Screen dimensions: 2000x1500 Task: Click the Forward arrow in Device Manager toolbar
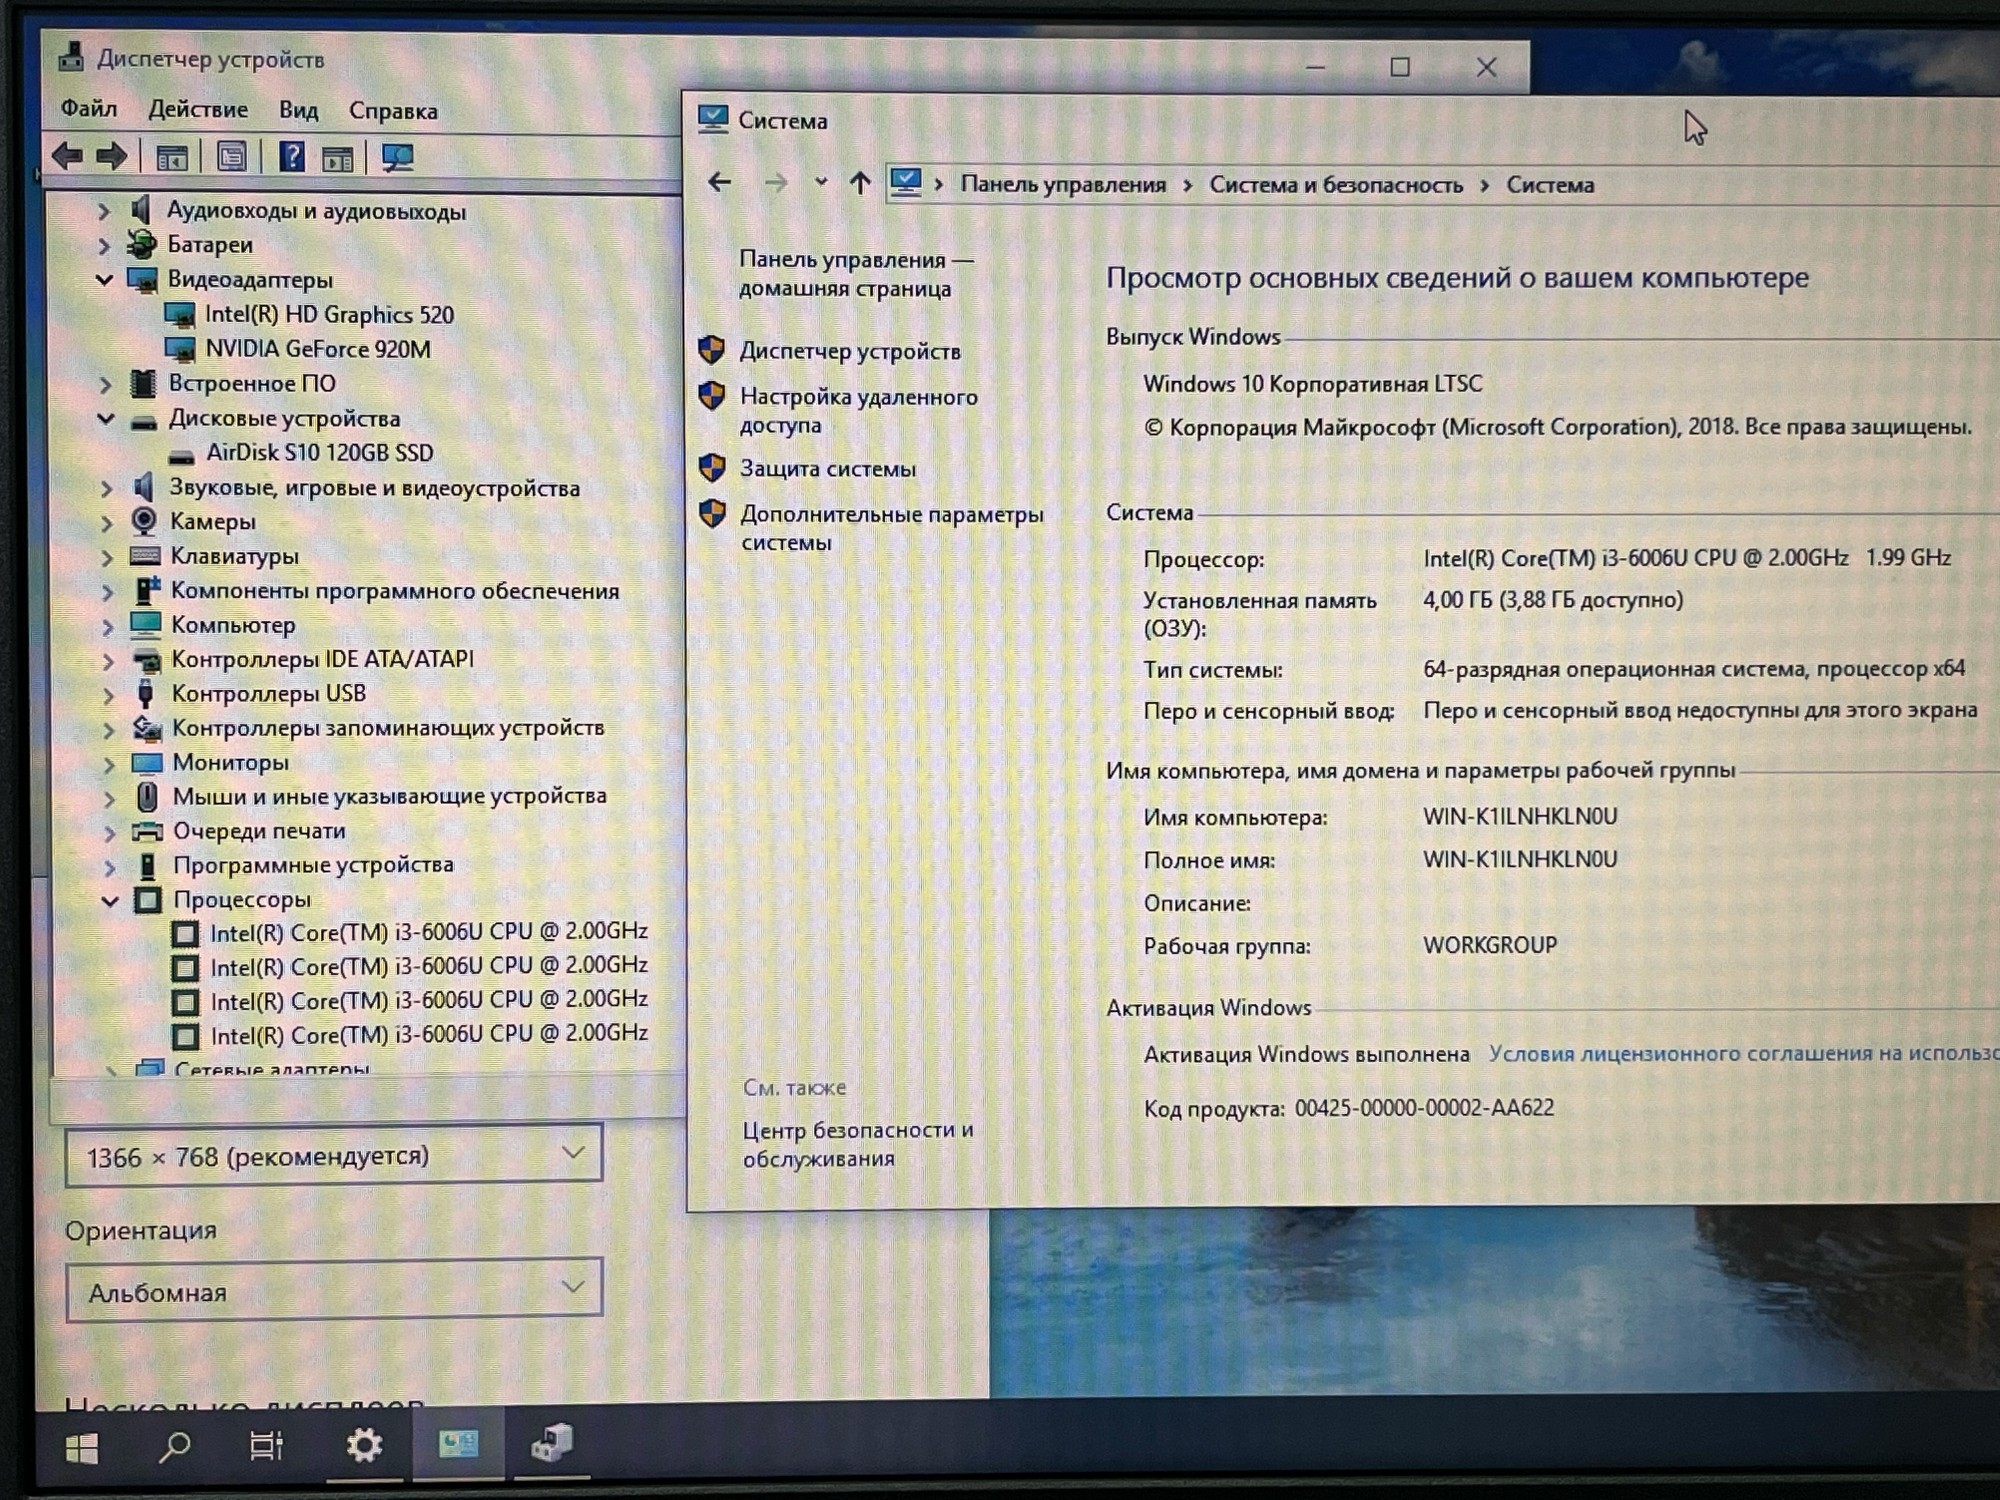111,156
